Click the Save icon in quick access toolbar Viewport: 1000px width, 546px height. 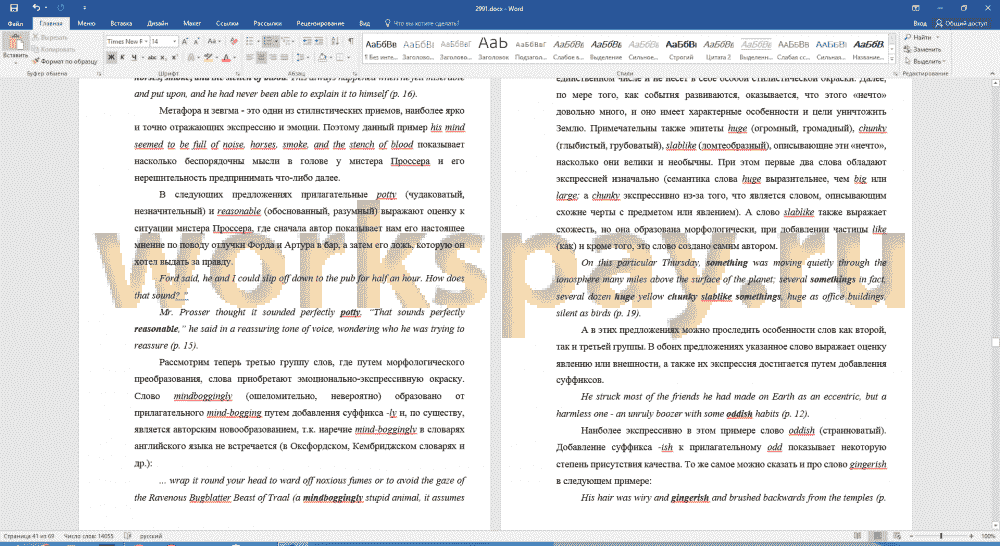click(13, 8)
